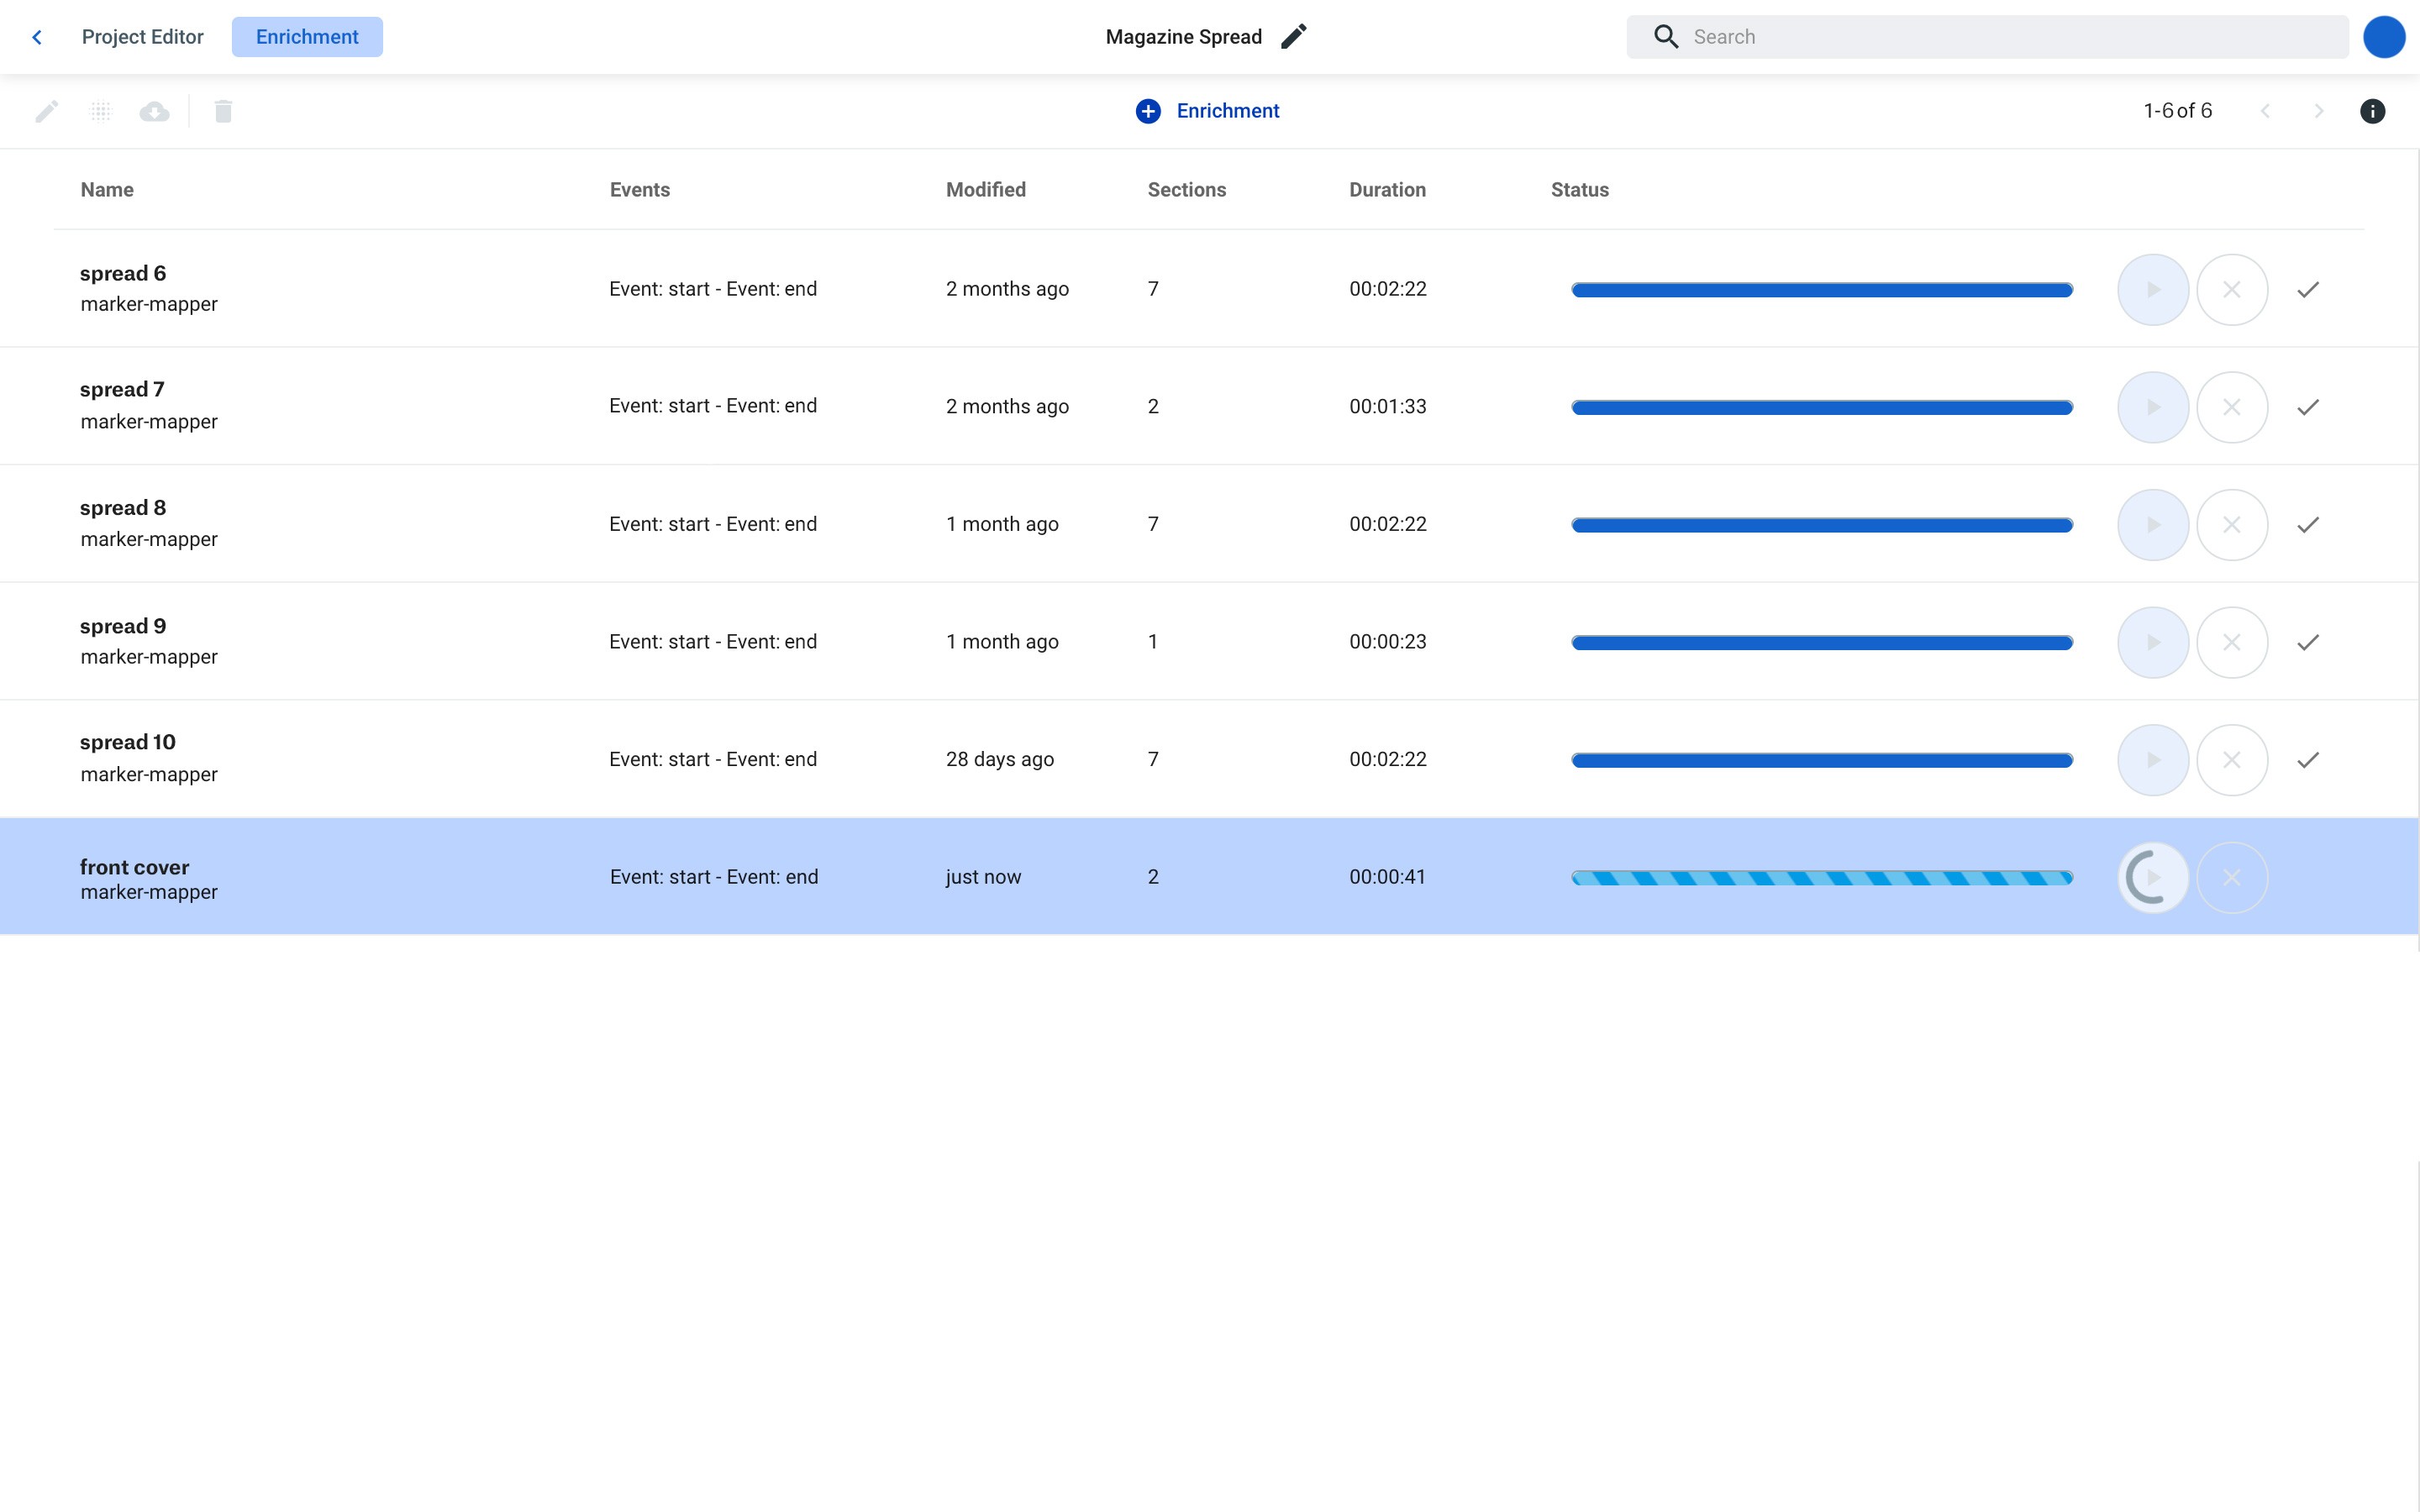
Task: Click the edit pencil icon in toolbar
Action: tap(47, 111)
